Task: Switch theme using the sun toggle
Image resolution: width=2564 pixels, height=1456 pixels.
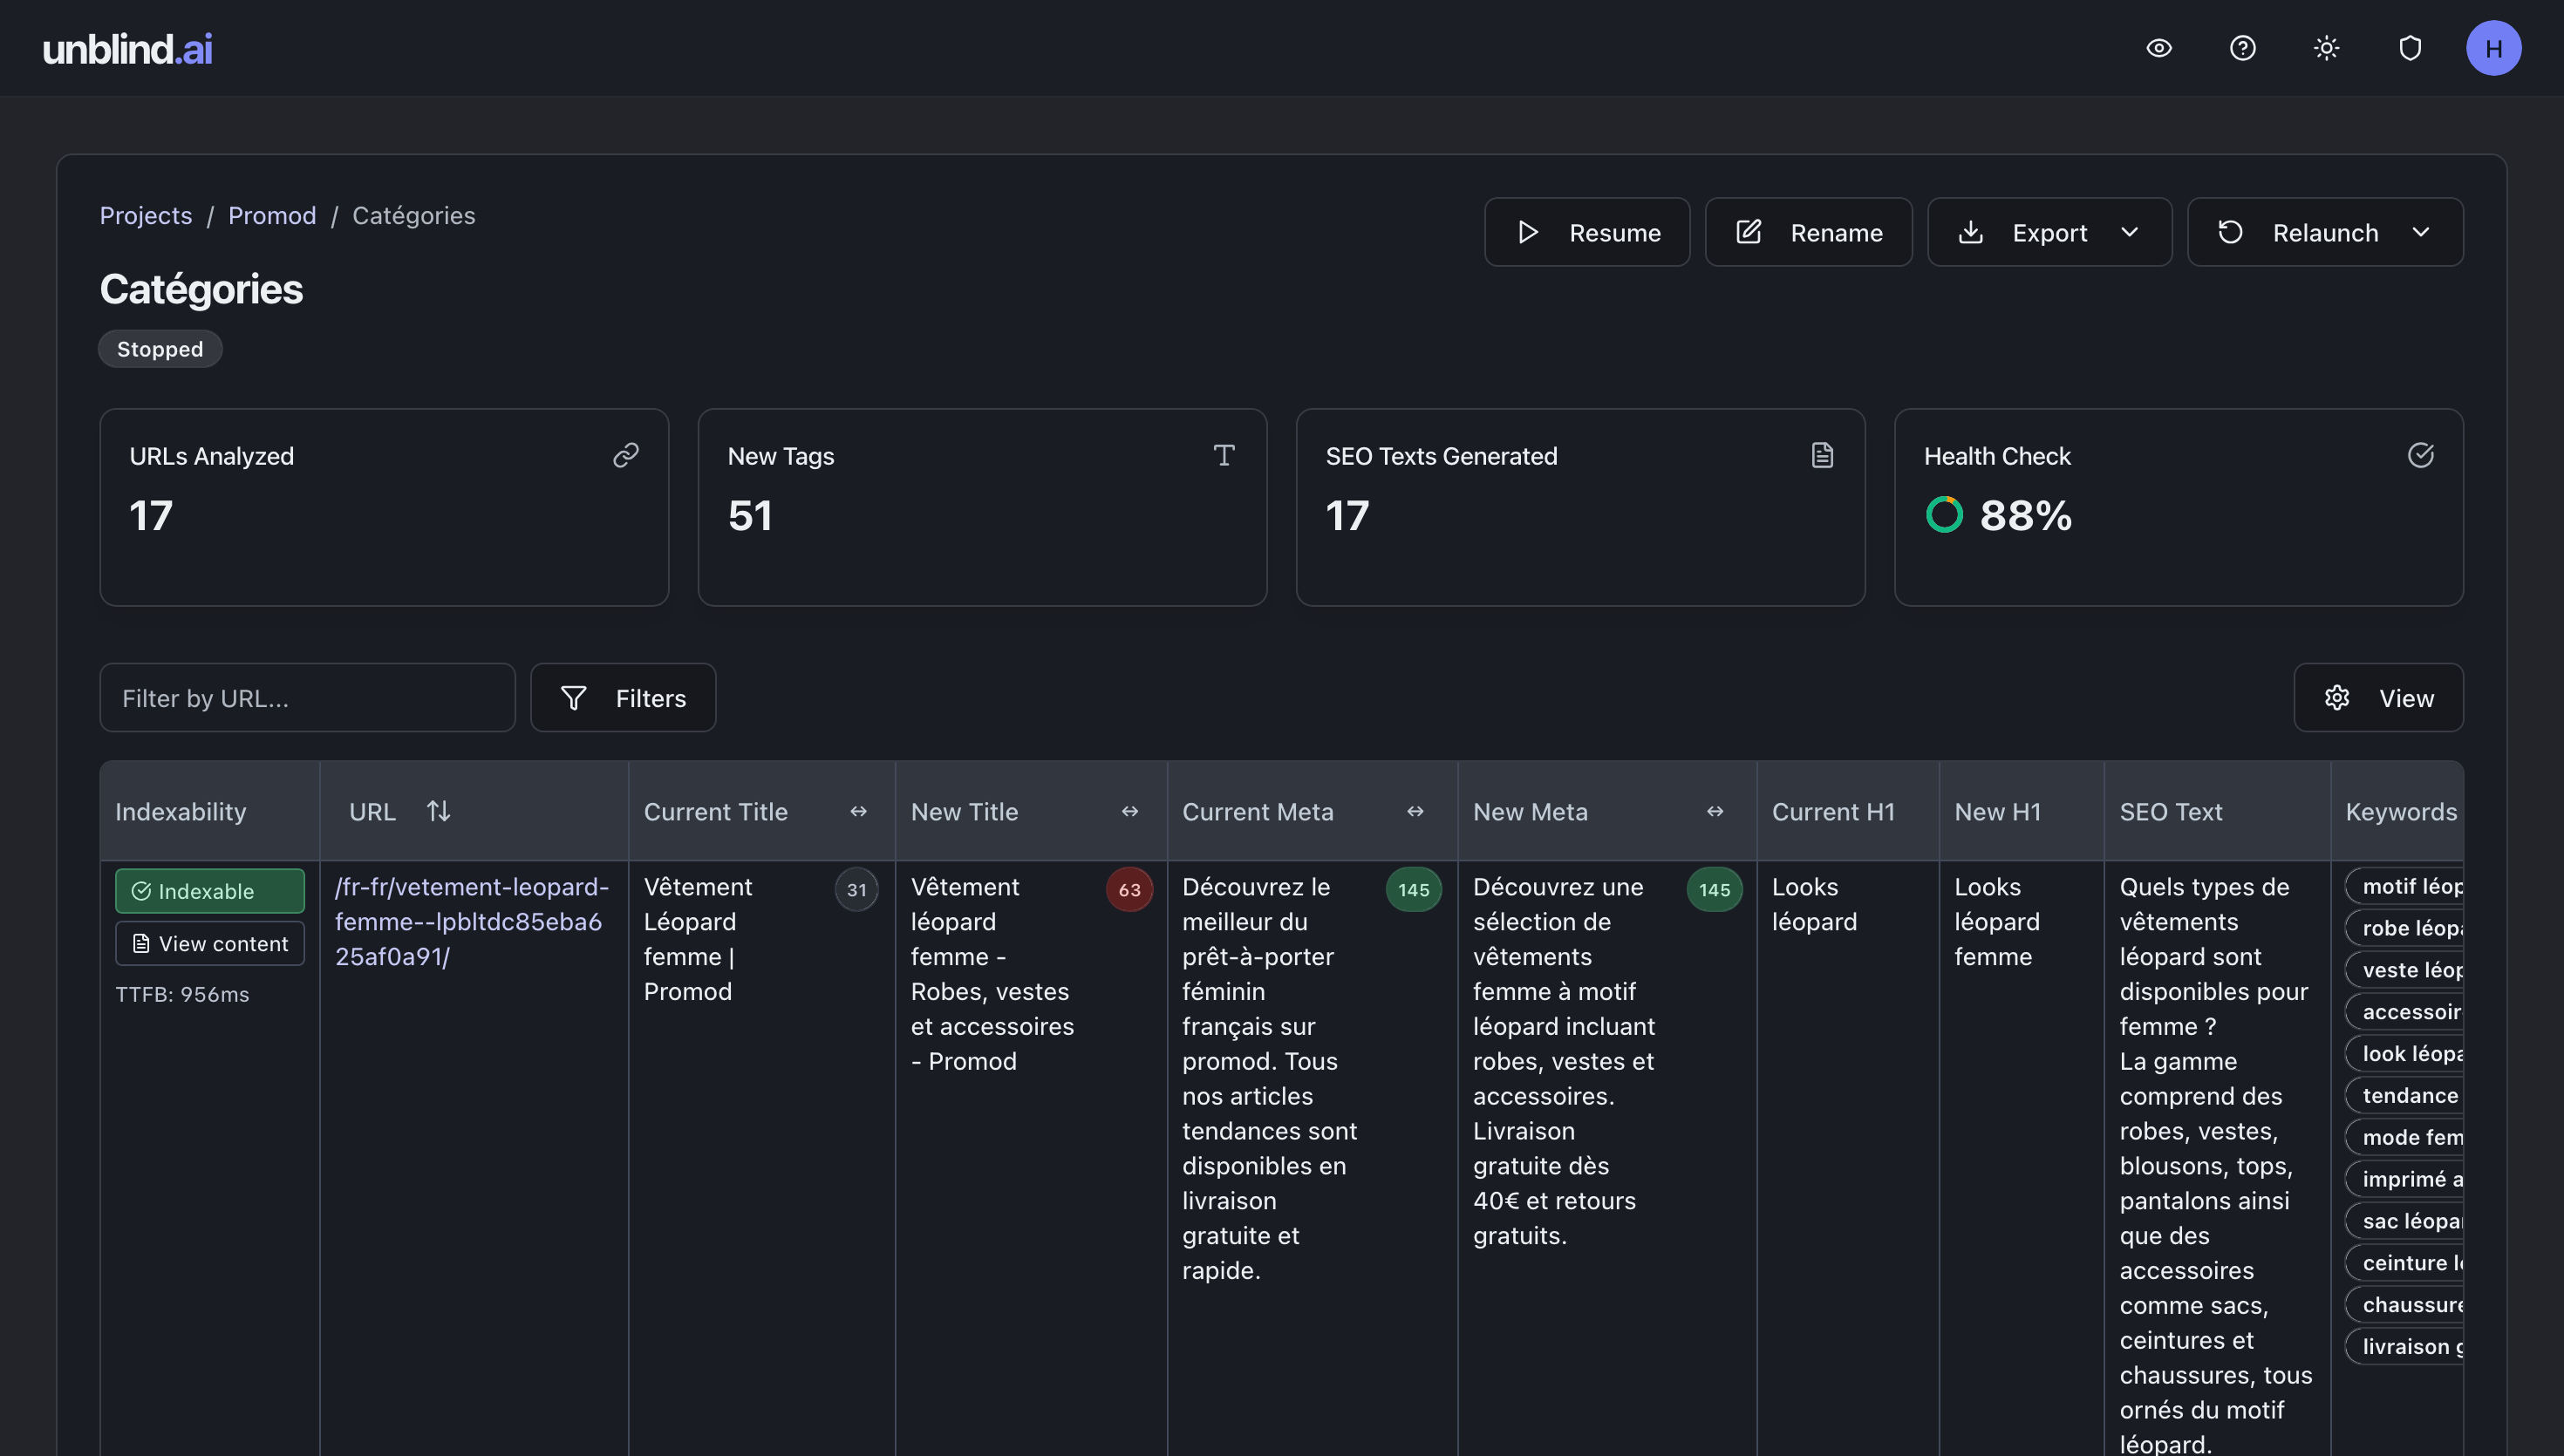Action: pos(2326,47)
